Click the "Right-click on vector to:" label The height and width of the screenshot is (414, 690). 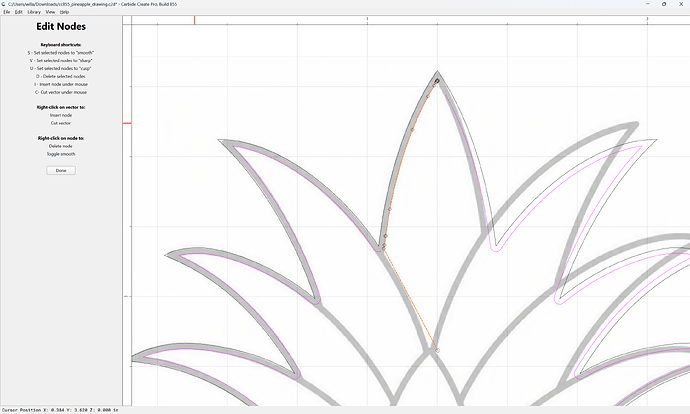point(61,107)
